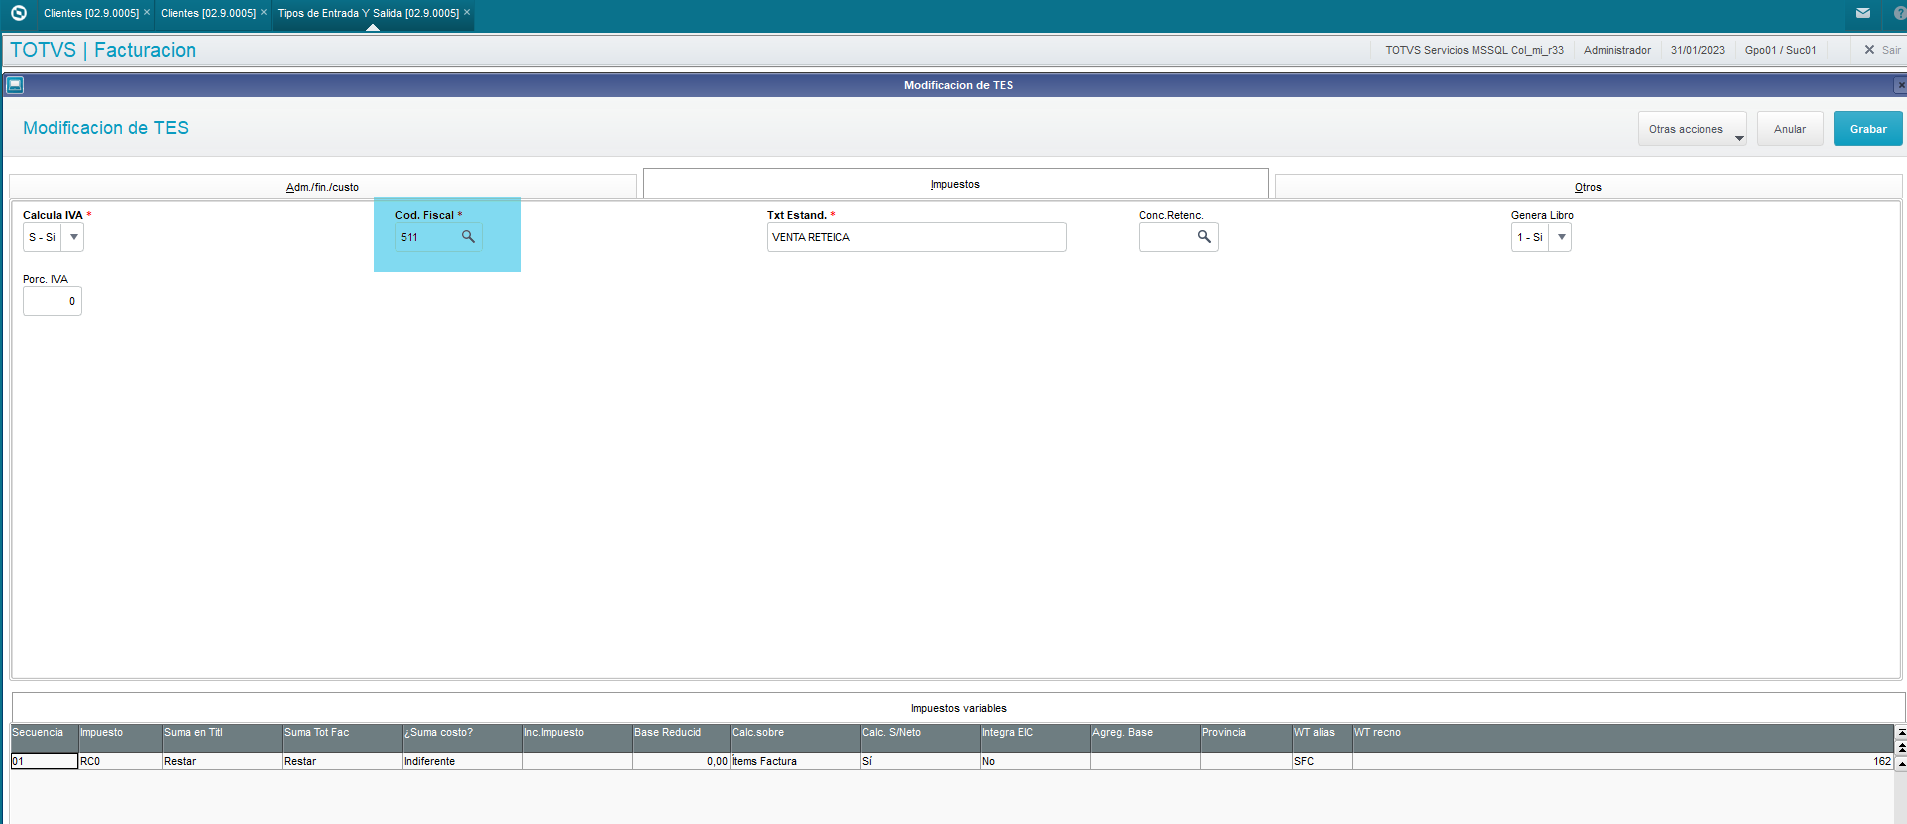The height and width of the screenshot is (824, 1907).
Task: Click the 0,00 Base Reducid cell
Action: pos(681,761)
